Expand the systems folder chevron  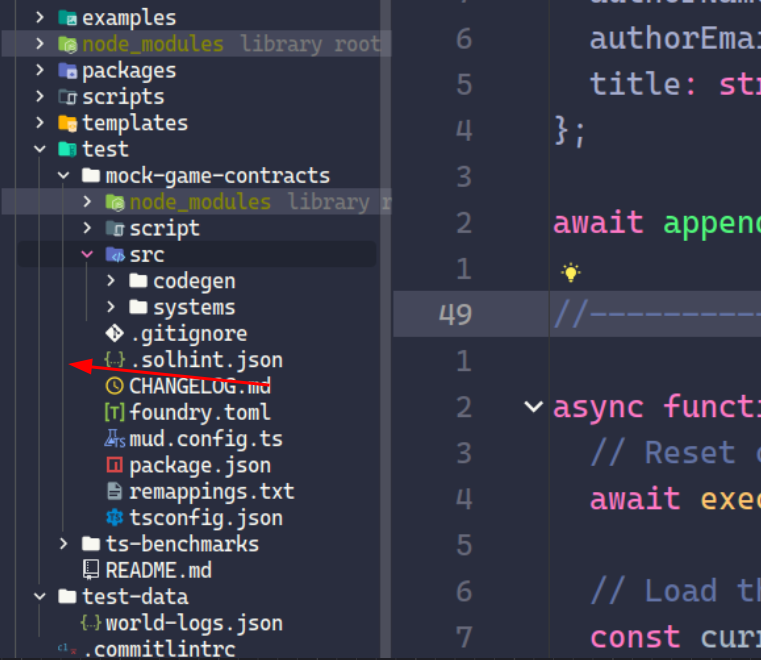111,307
